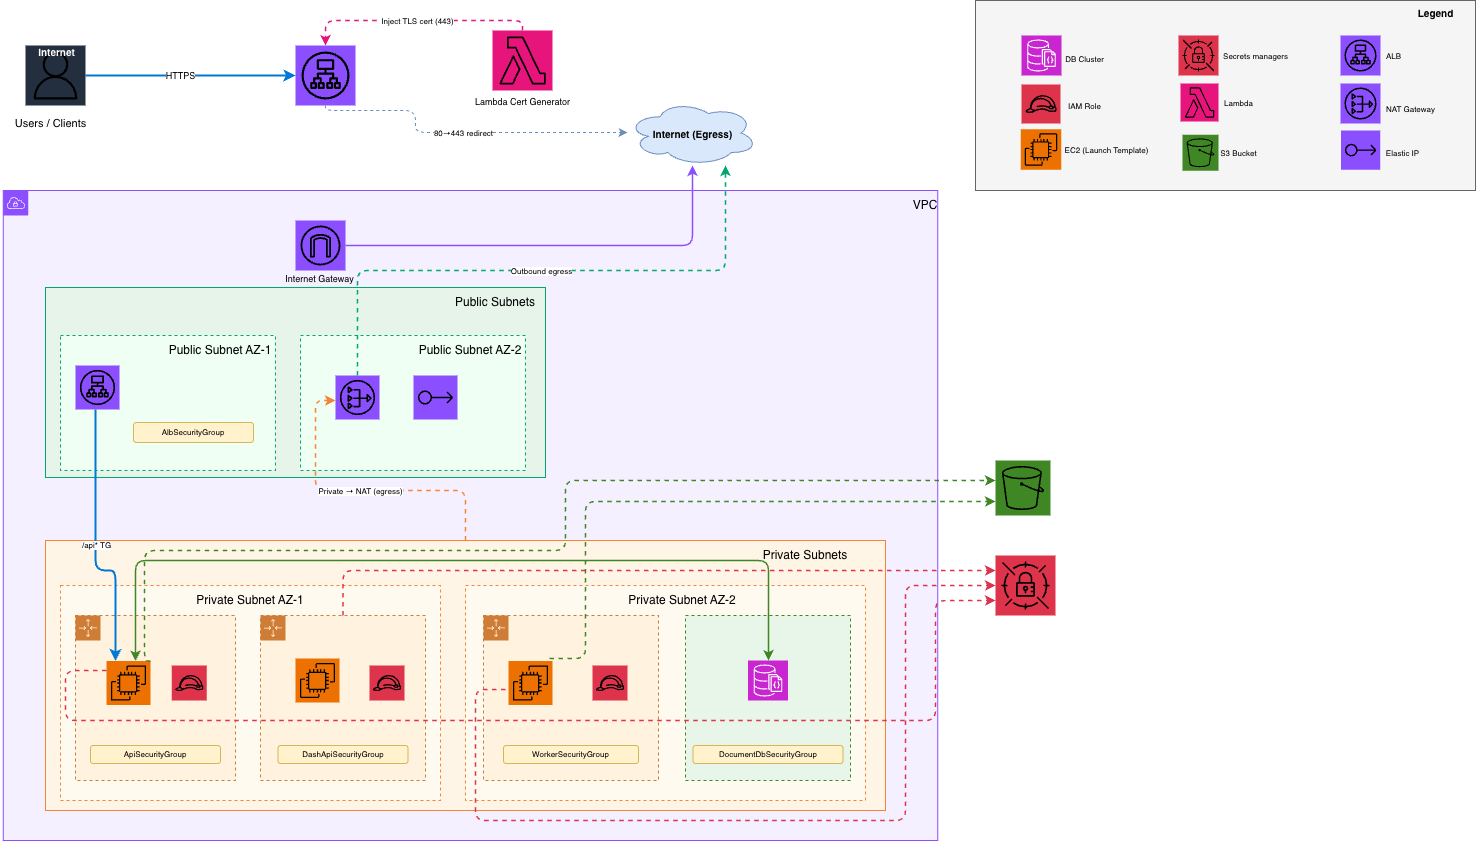The height and width of the screenshot is (841, 1476).
Task: Click the 'Public Subnet AZ-1' title
Action: pos(220,350)
